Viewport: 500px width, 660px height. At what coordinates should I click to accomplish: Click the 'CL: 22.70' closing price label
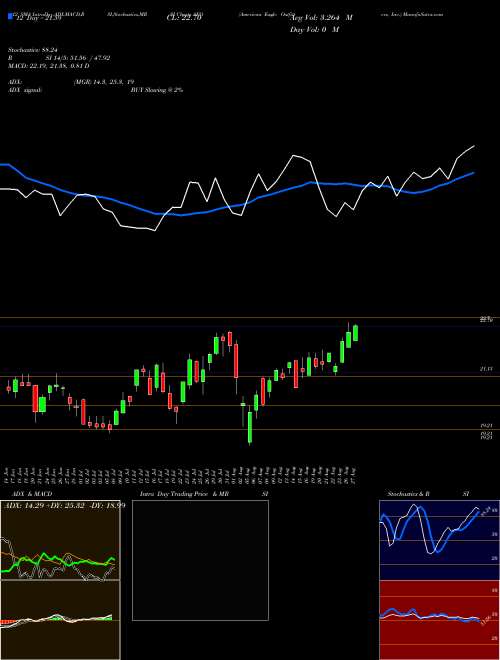tap(184, 18)
